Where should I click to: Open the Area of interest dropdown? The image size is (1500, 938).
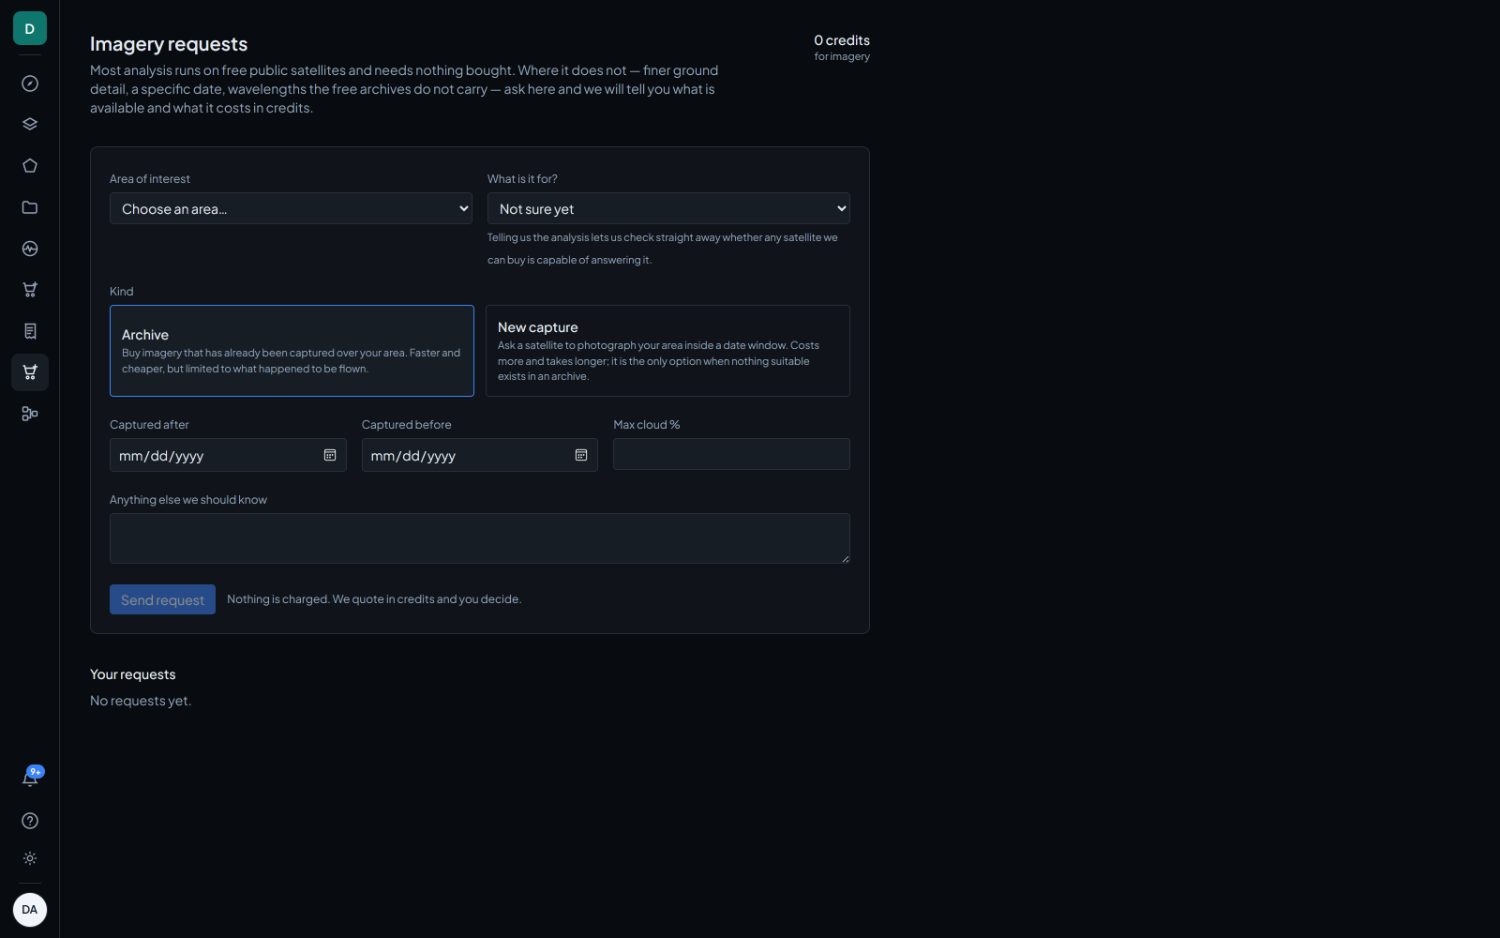click(291, 209)
